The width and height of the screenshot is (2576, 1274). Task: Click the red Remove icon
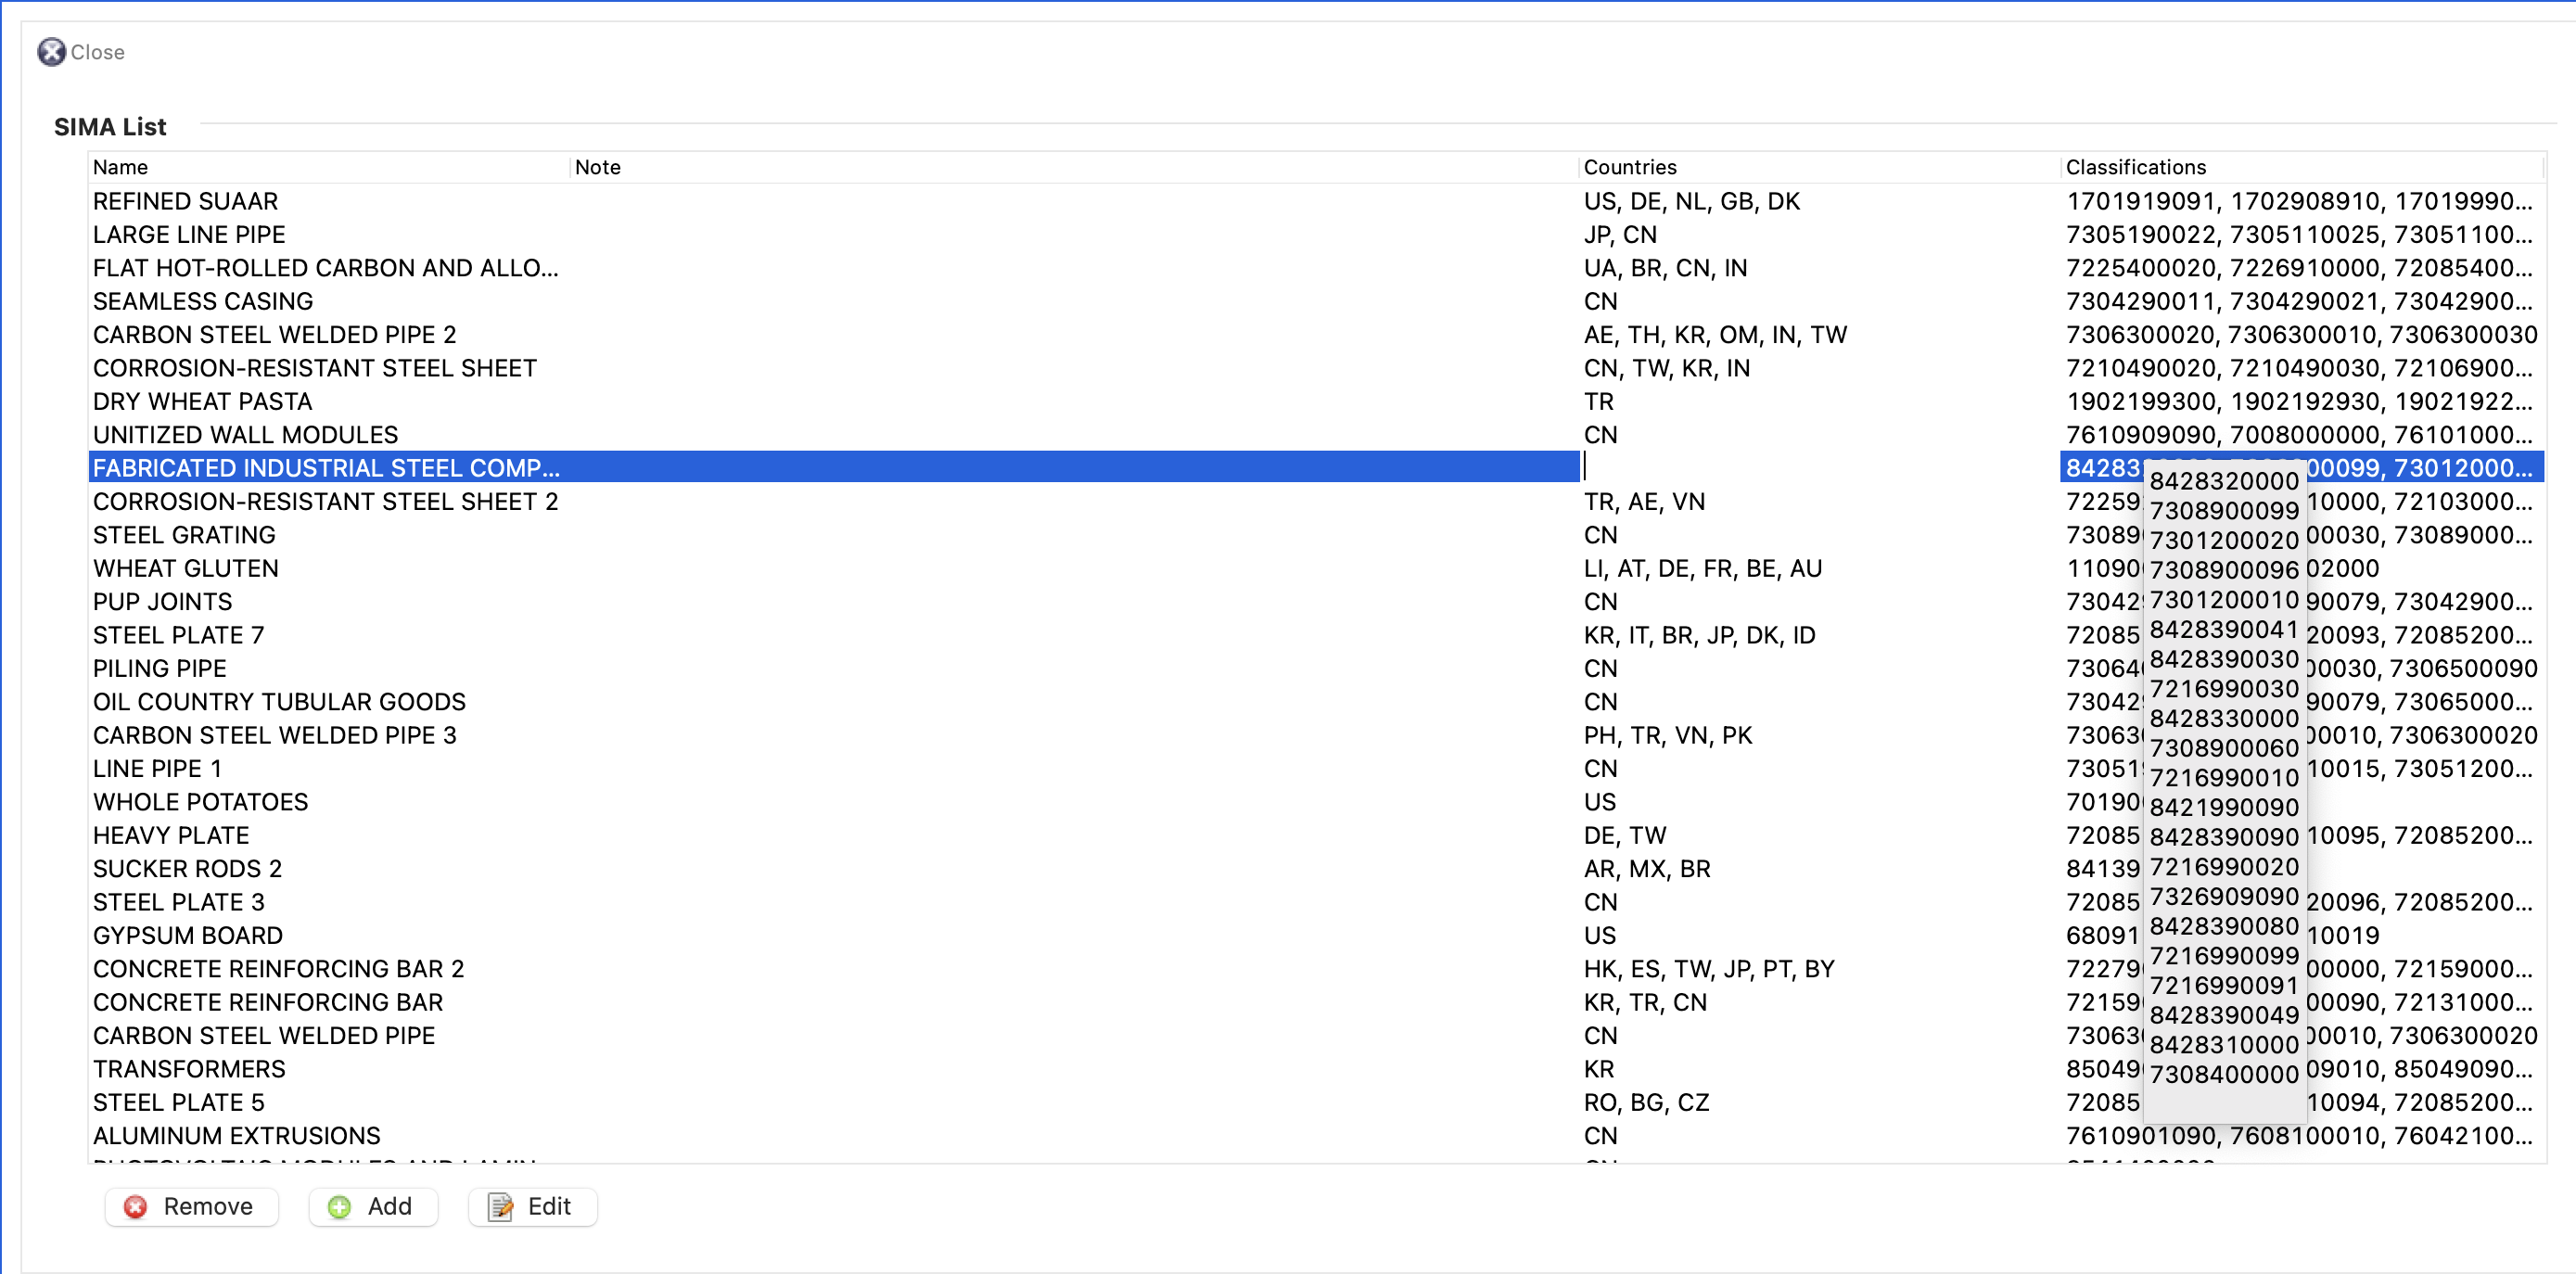point(135,1207)
